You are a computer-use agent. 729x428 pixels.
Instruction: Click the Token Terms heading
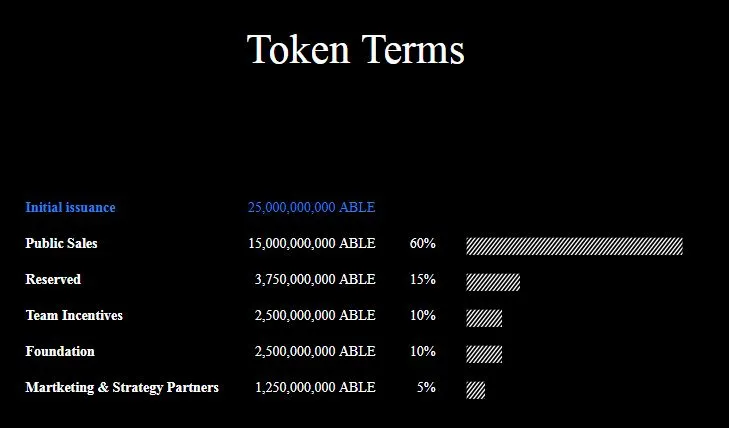pos(355,49)
